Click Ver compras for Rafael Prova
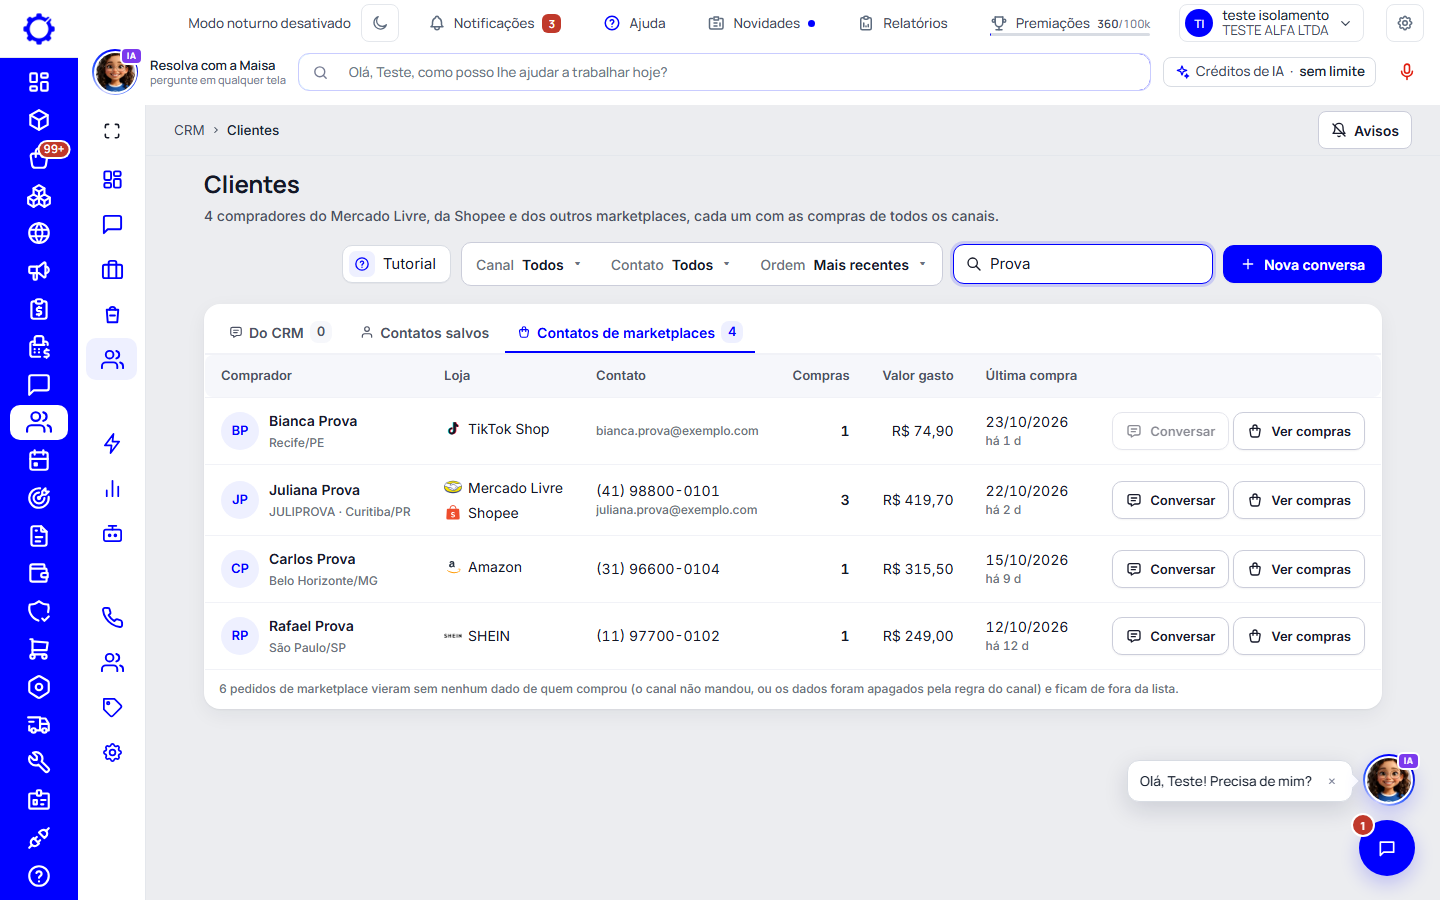This screenshot has height=900, width=1440. tap(1299, 636)
